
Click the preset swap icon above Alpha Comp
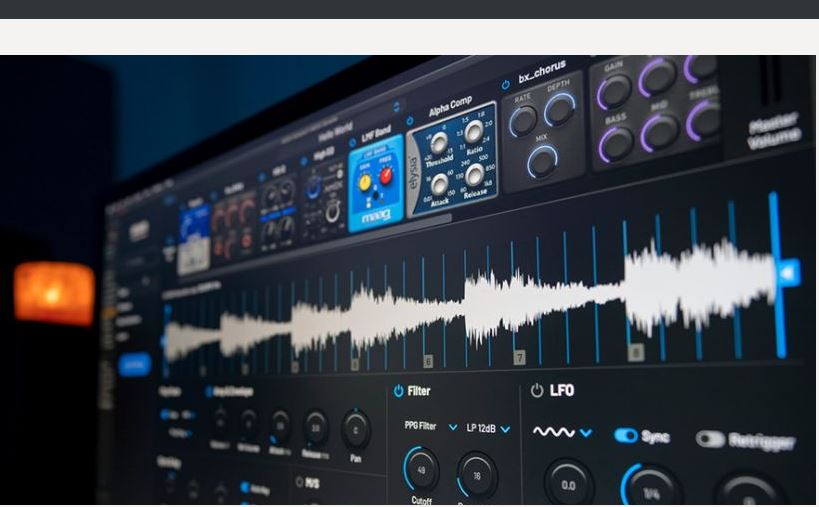click(396, 107)
